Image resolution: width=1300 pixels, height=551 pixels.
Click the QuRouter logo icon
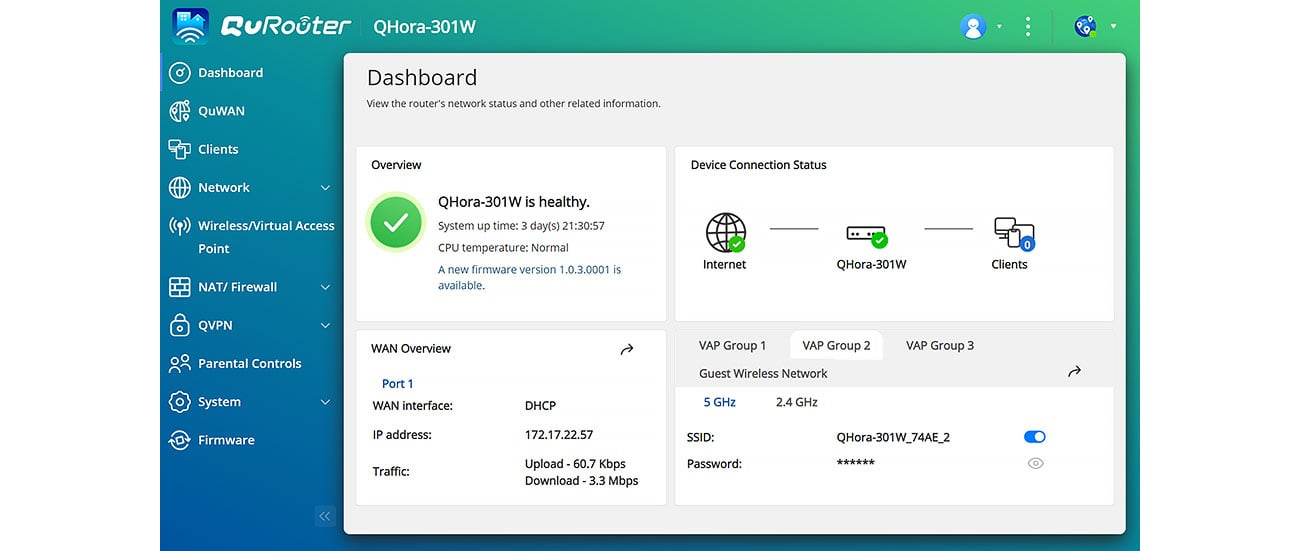190,26
